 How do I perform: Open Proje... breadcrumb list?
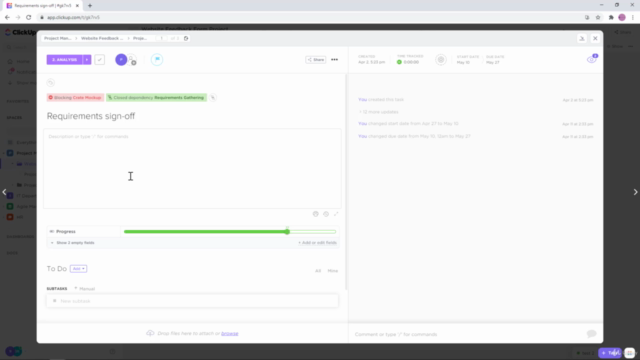coord(140,38)
